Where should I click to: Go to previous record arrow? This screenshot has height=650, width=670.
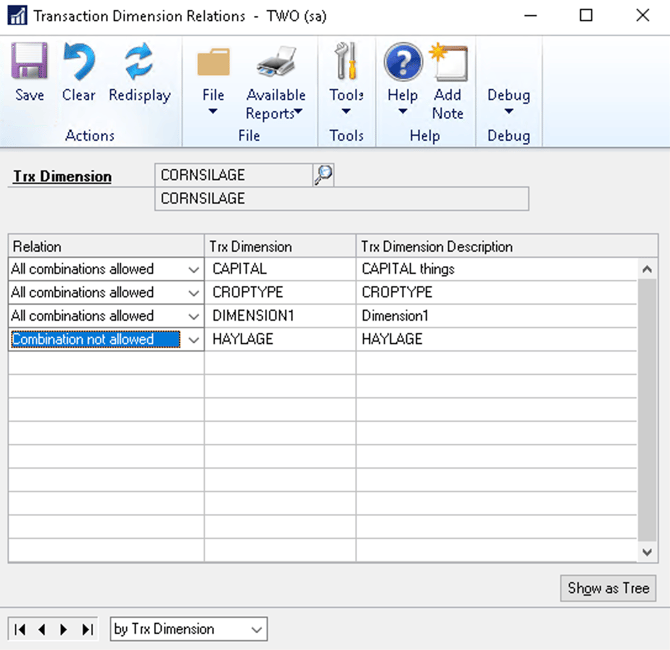coord(42,629)
